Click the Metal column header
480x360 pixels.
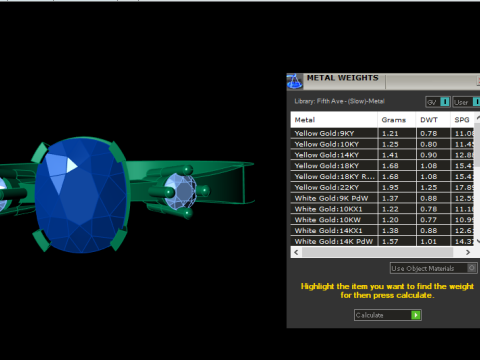click(334, 120)
